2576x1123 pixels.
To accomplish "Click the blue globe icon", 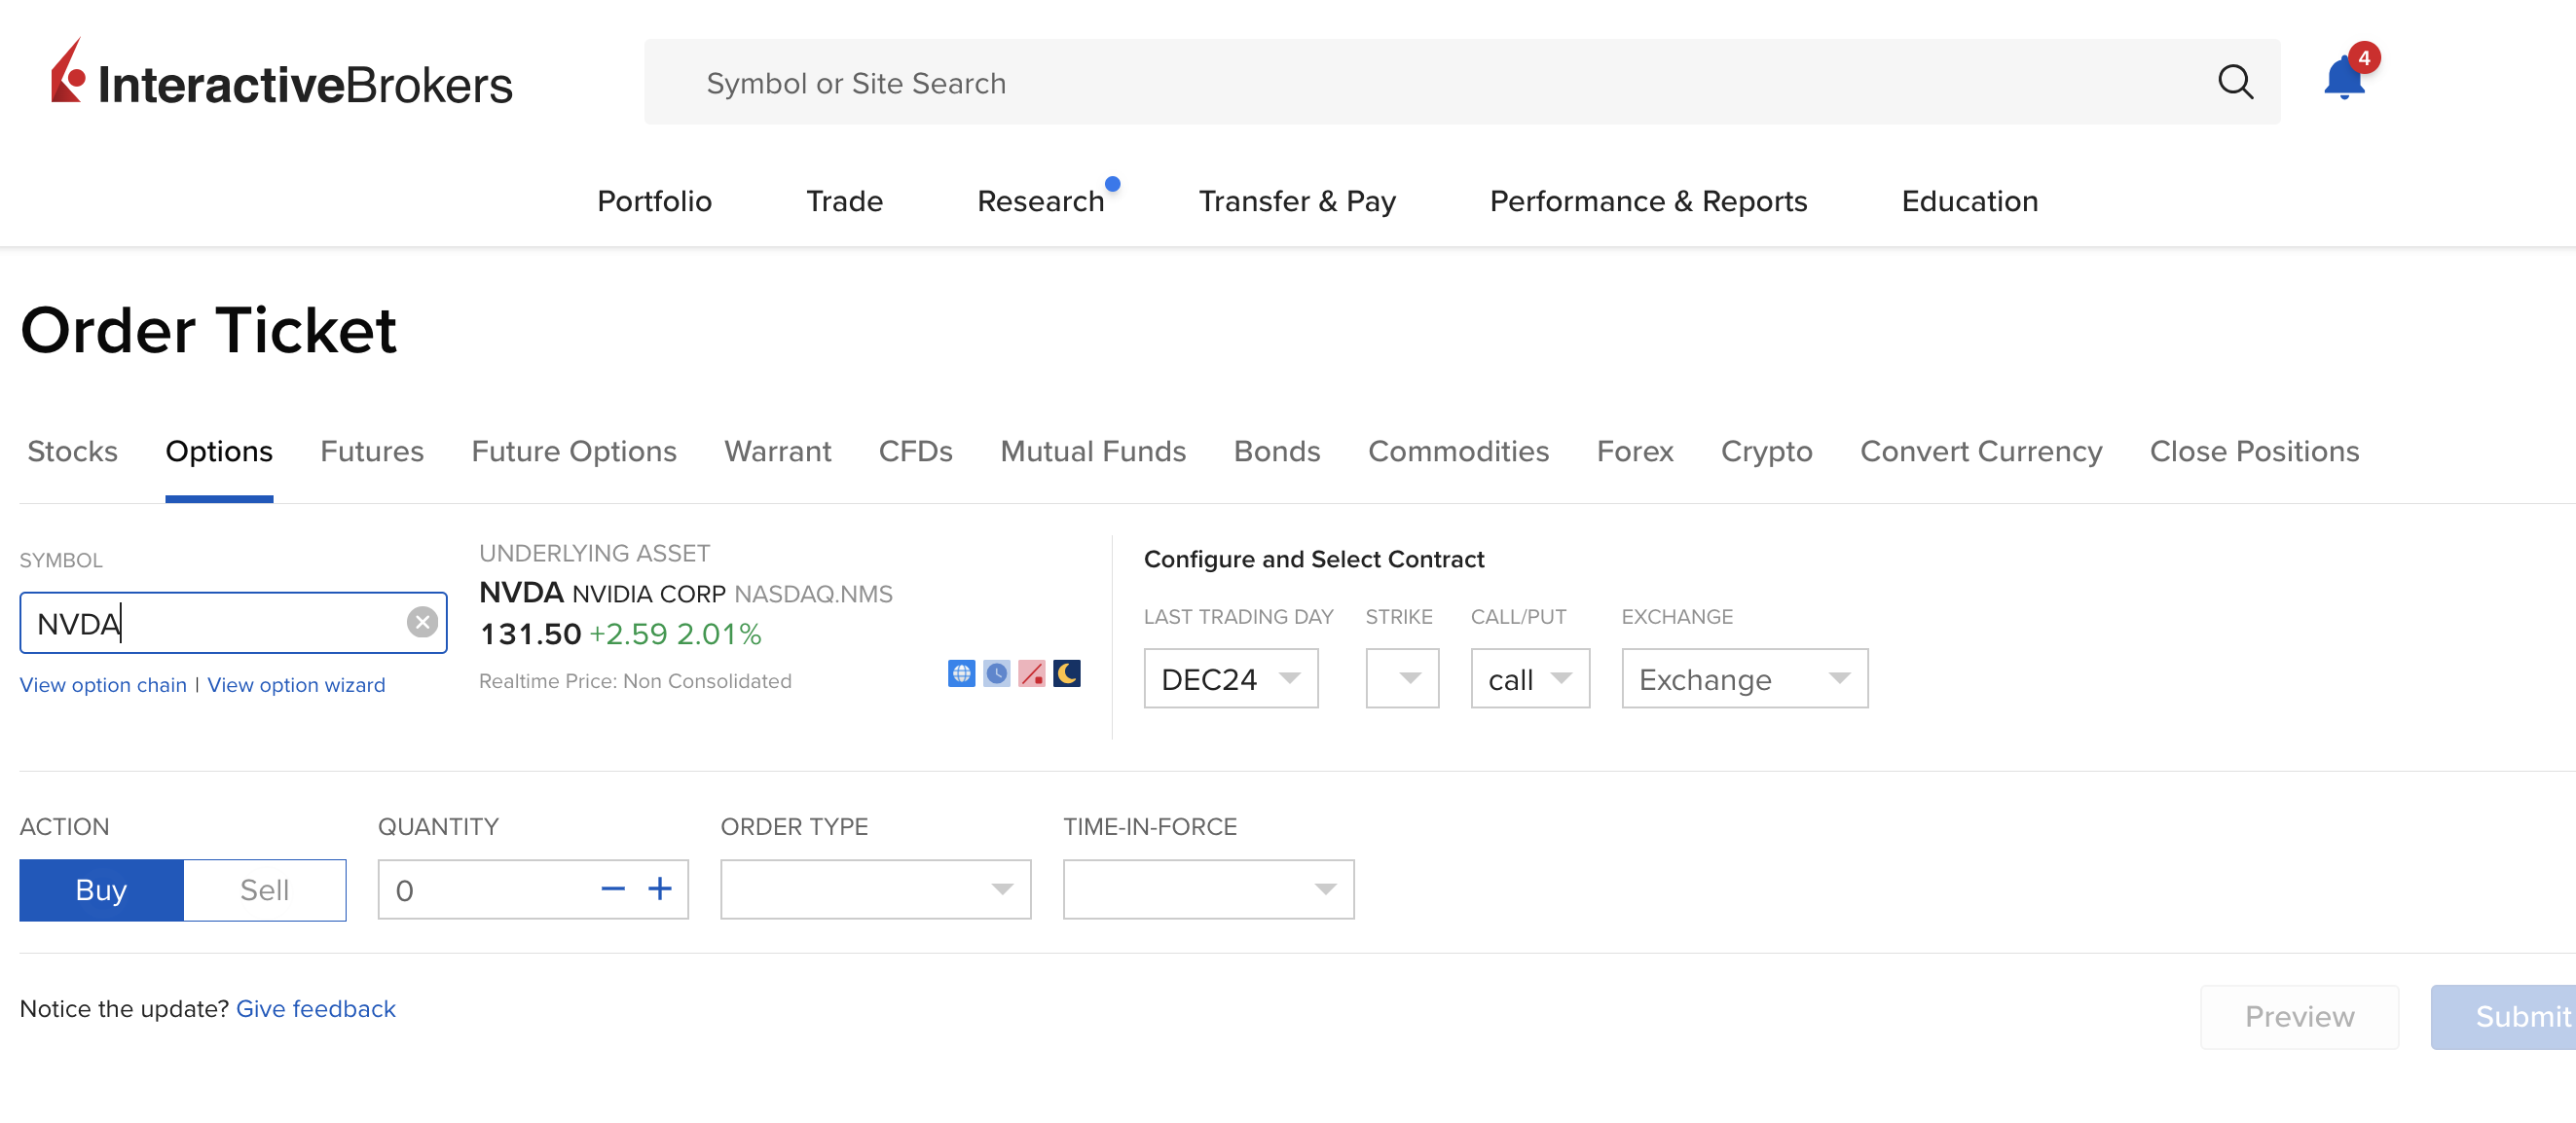I will pos(960,673).
